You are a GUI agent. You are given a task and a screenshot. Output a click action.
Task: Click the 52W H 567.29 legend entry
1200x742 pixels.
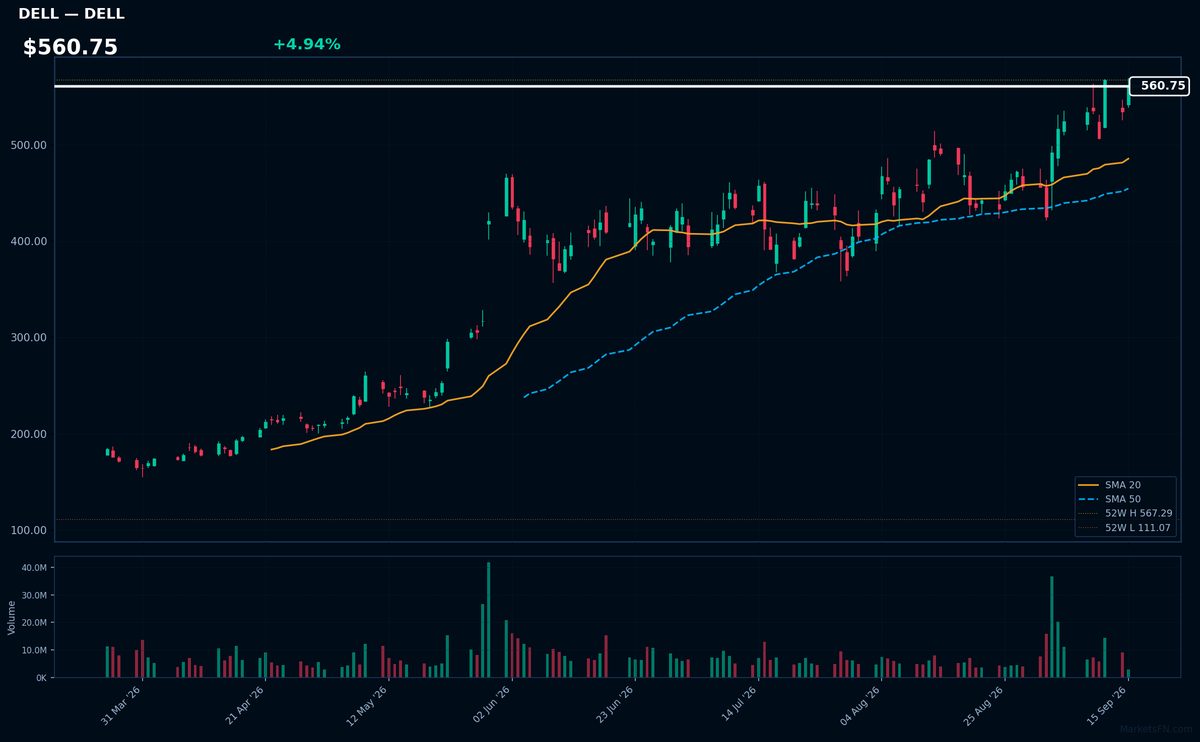point(1126,513)
